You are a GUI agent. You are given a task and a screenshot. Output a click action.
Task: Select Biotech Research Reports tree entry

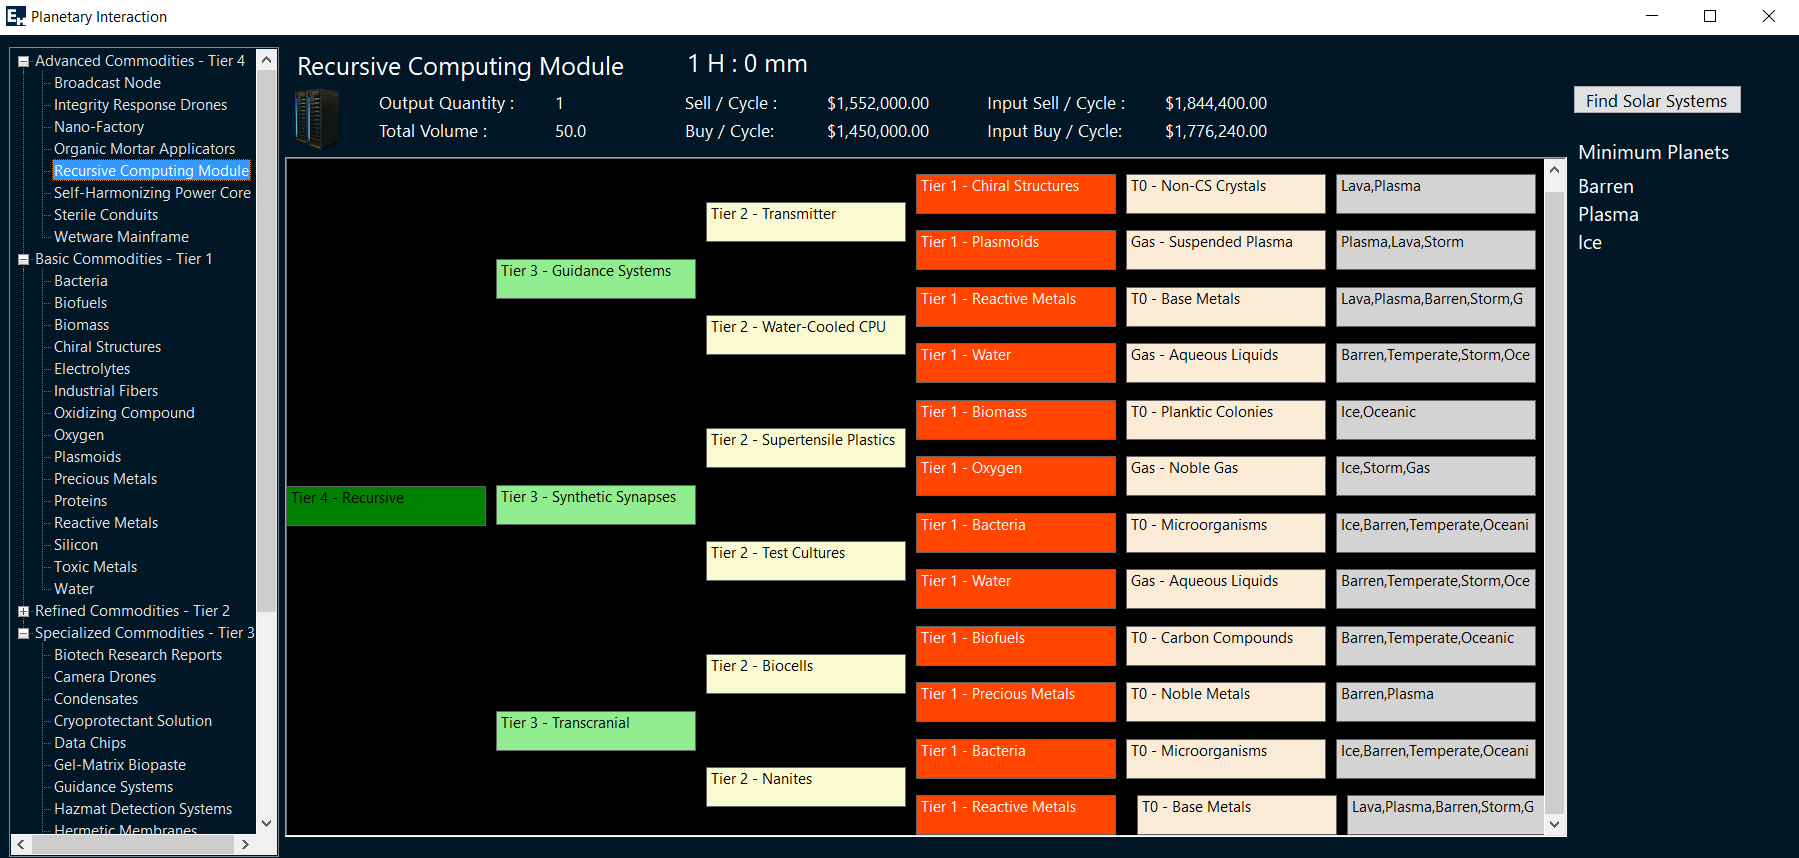138,655
